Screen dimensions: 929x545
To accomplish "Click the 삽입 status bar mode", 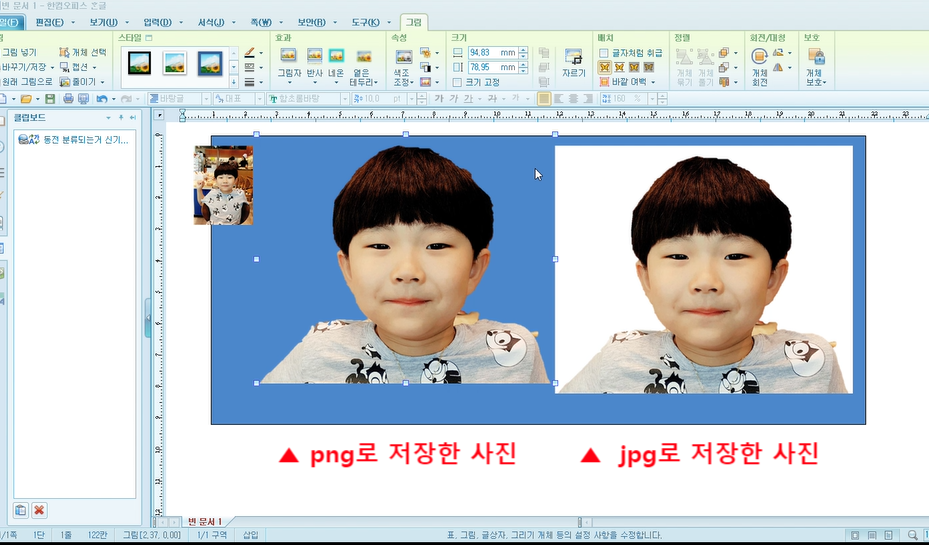I will (251, 535).
